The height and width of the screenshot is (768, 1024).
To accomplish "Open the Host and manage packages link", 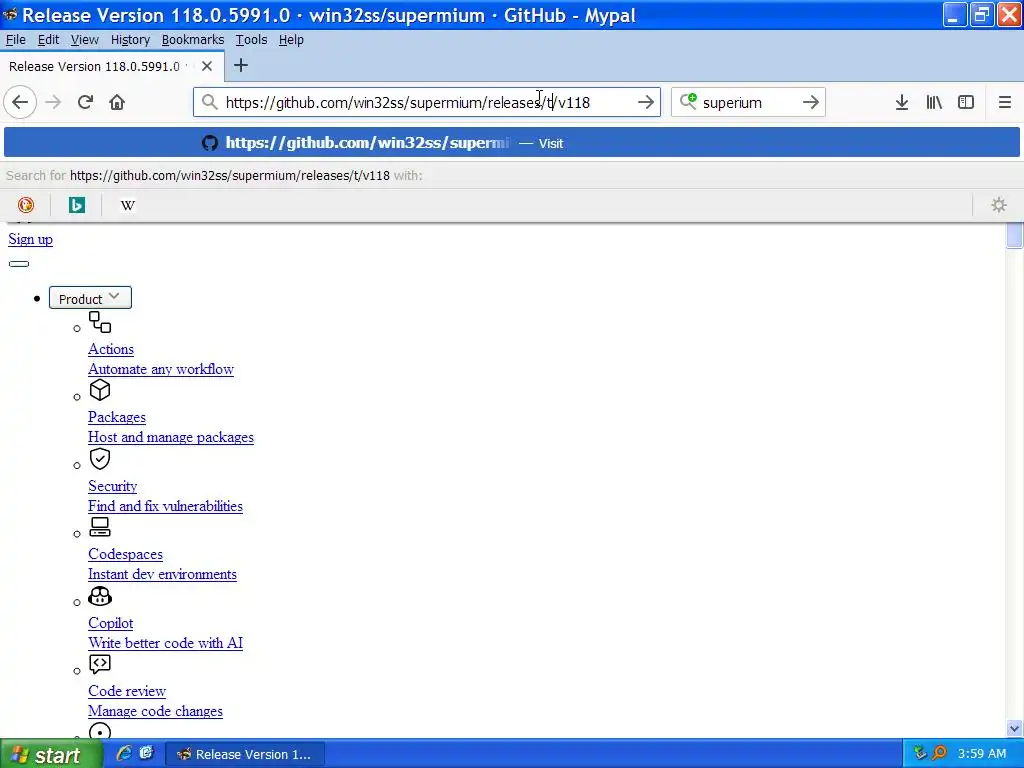I will click(x=171, y=438).
